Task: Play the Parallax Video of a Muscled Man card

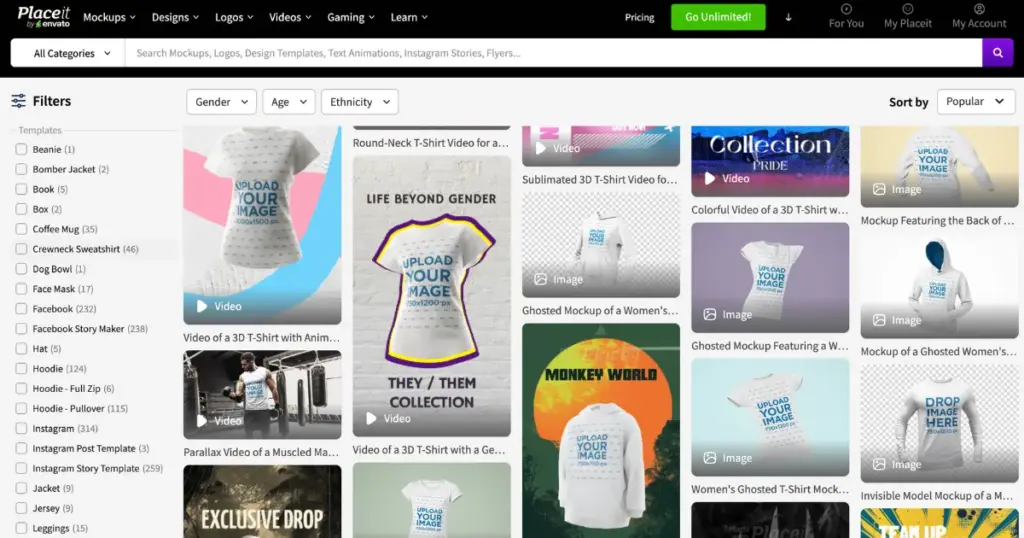Action: pos(202,421)
